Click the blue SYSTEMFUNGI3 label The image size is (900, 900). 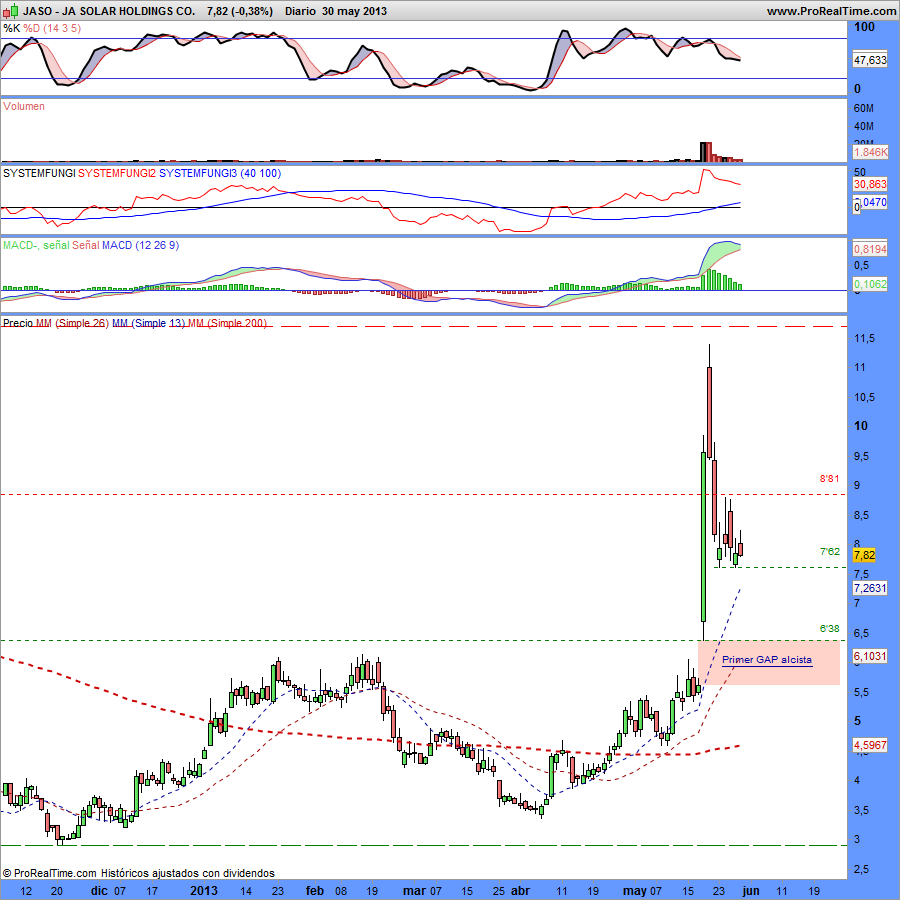(198, 173)
